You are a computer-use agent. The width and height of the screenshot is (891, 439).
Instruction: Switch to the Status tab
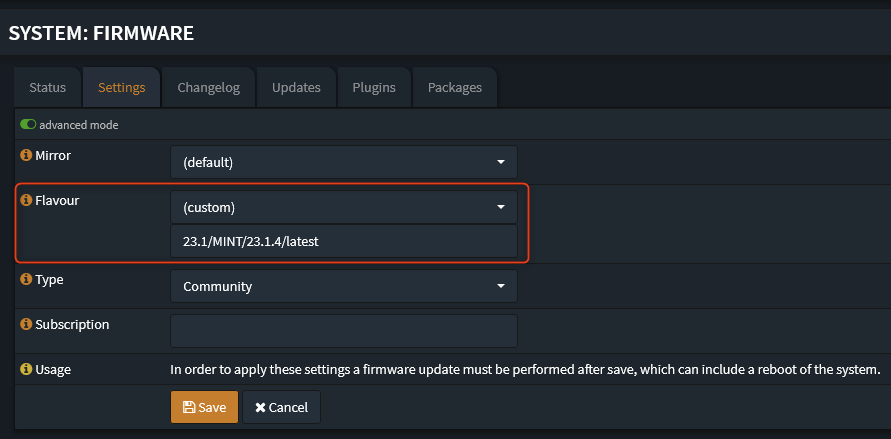(x=47, y=88)
